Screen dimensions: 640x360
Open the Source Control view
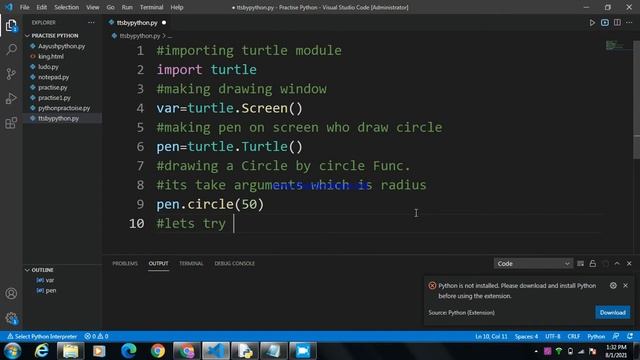click(11, 74)
